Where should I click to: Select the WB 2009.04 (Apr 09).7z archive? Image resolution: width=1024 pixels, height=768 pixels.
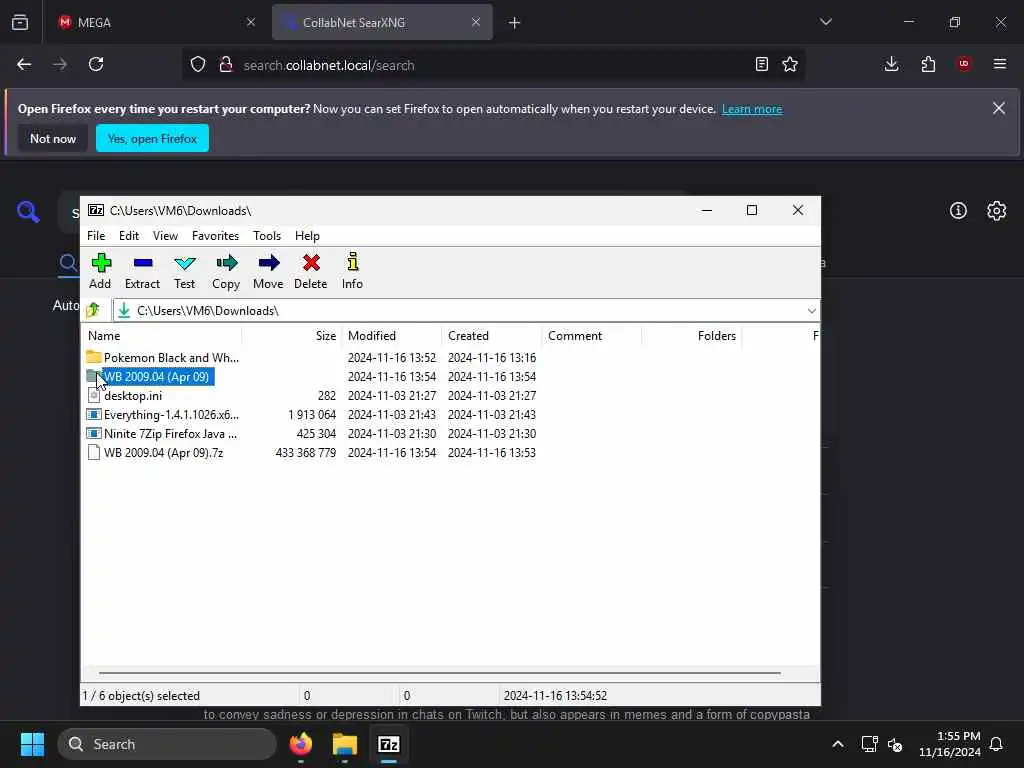[155, 453]
